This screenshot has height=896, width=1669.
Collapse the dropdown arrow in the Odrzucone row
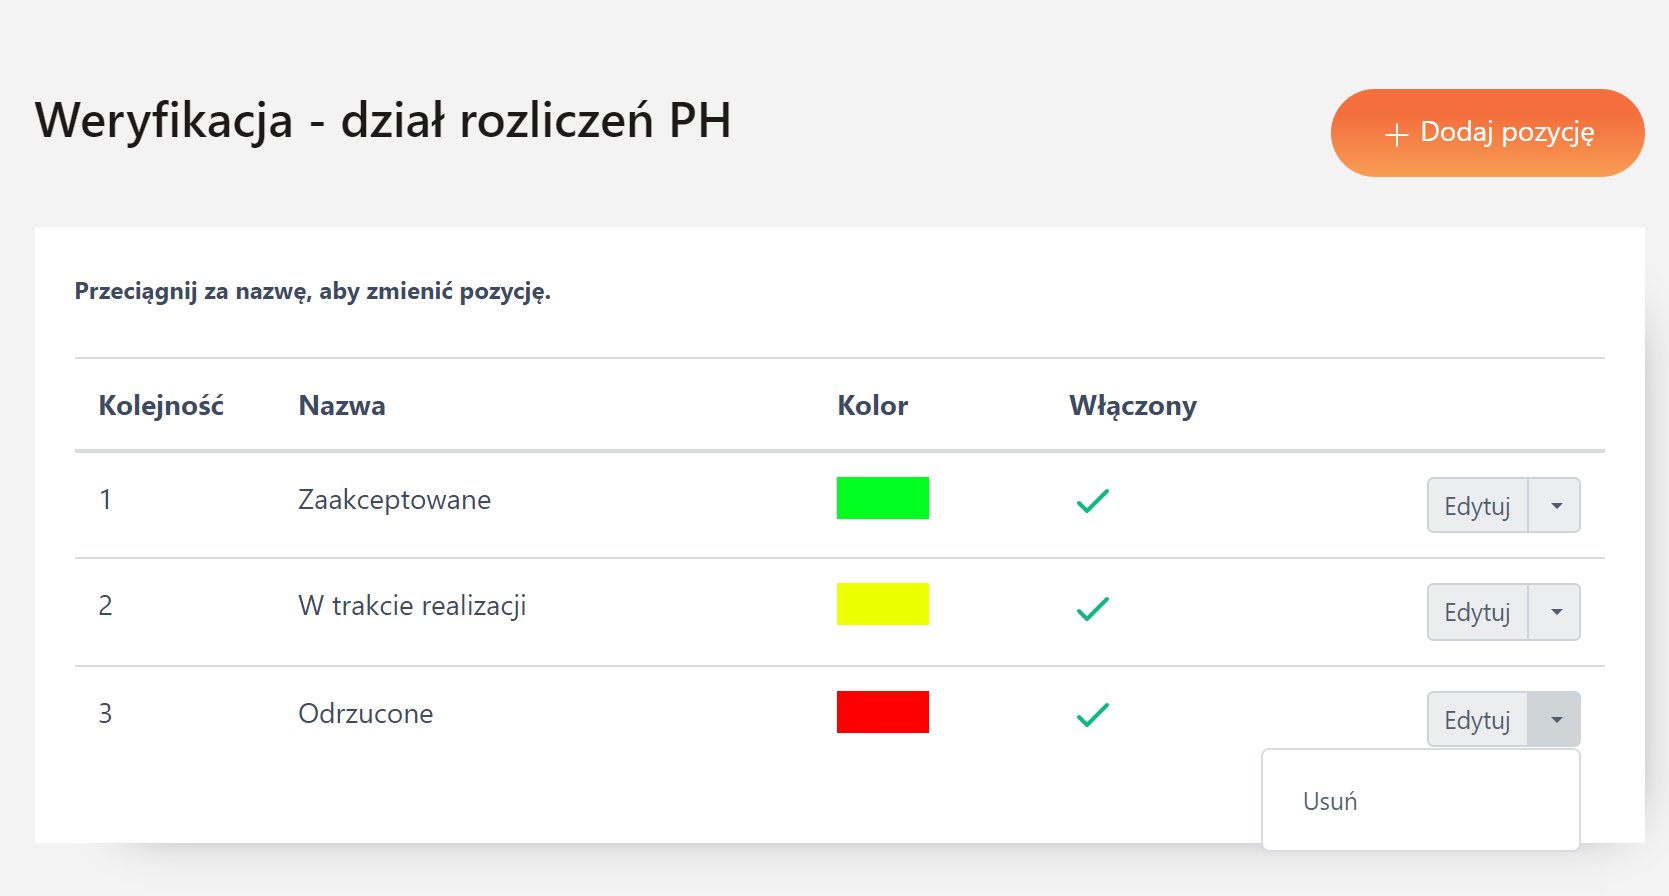tap(1555, 720)
